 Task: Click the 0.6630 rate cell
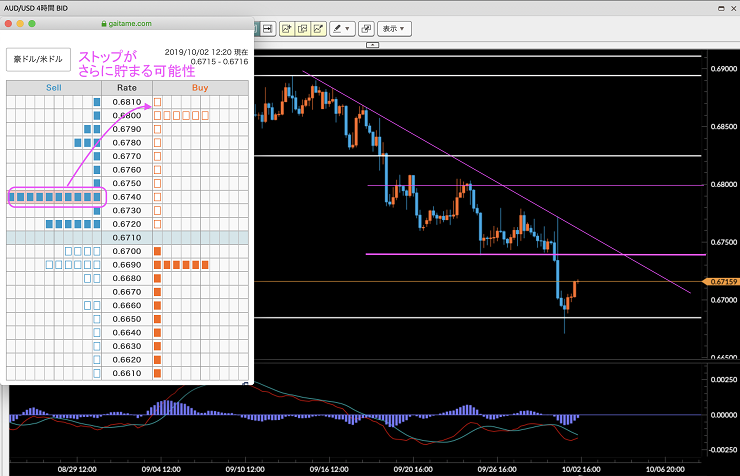127,346
